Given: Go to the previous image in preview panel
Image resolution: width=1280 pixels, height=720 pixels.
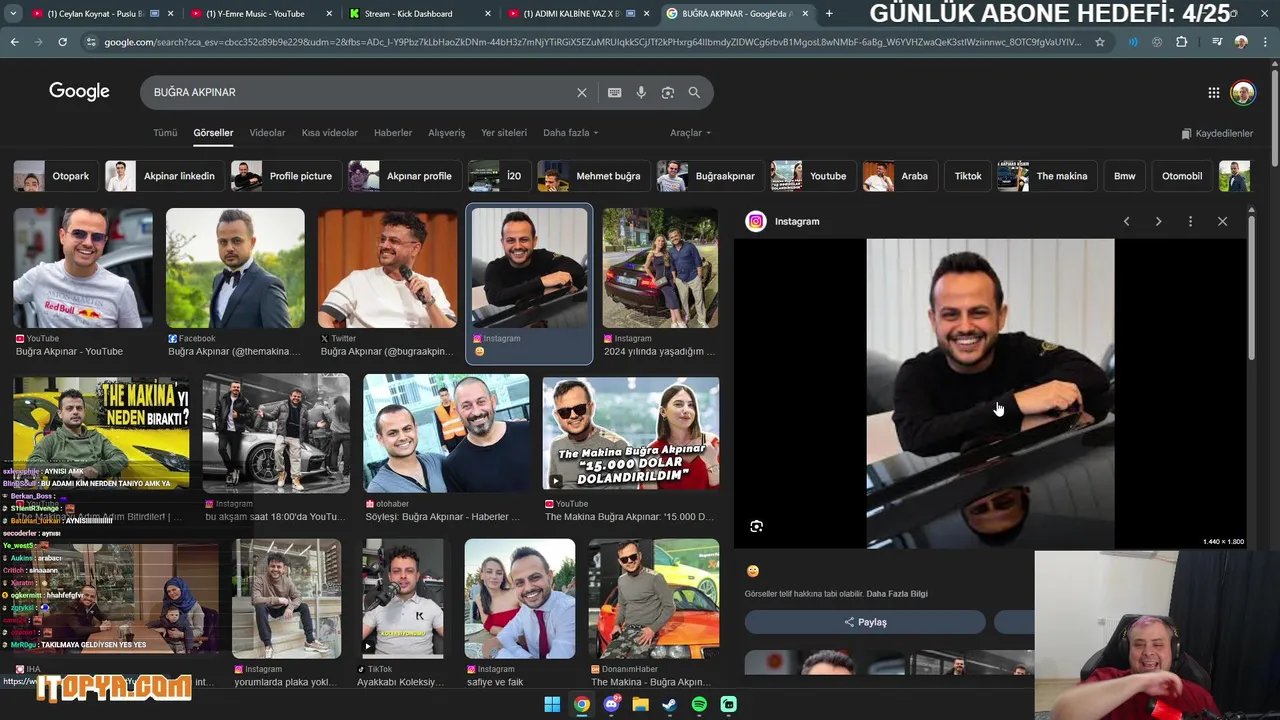Looking at the screenshot, I should [x=1126, y=221].
